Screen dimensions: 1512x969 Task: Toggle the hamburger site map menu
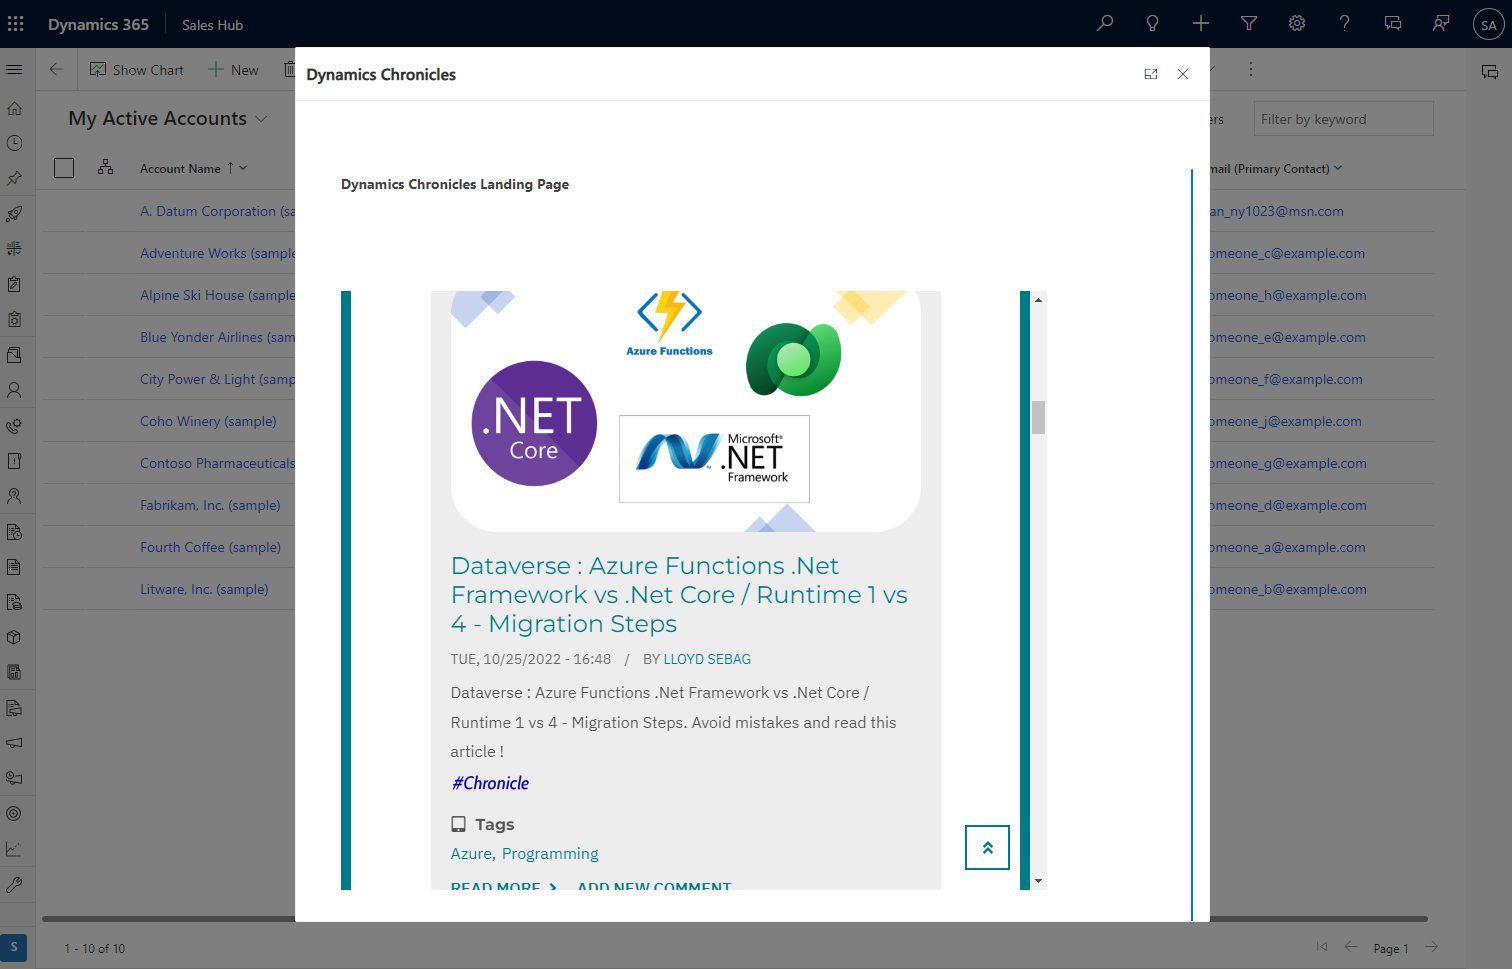click(14, 70)
